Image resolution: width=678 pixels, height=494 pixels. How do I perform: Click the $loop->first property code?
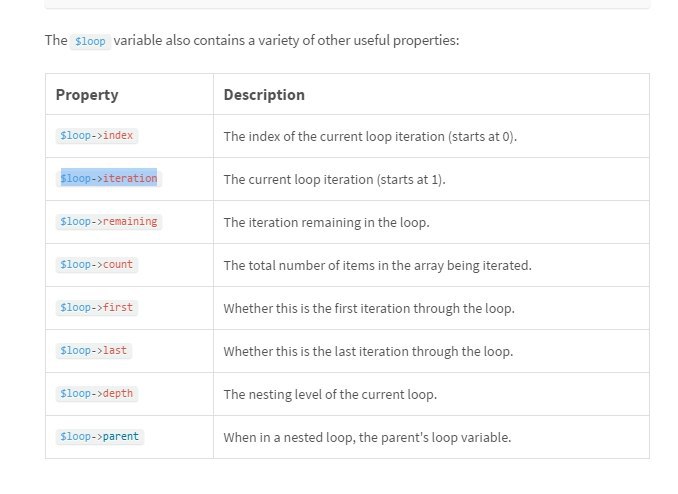click(96, 308)
